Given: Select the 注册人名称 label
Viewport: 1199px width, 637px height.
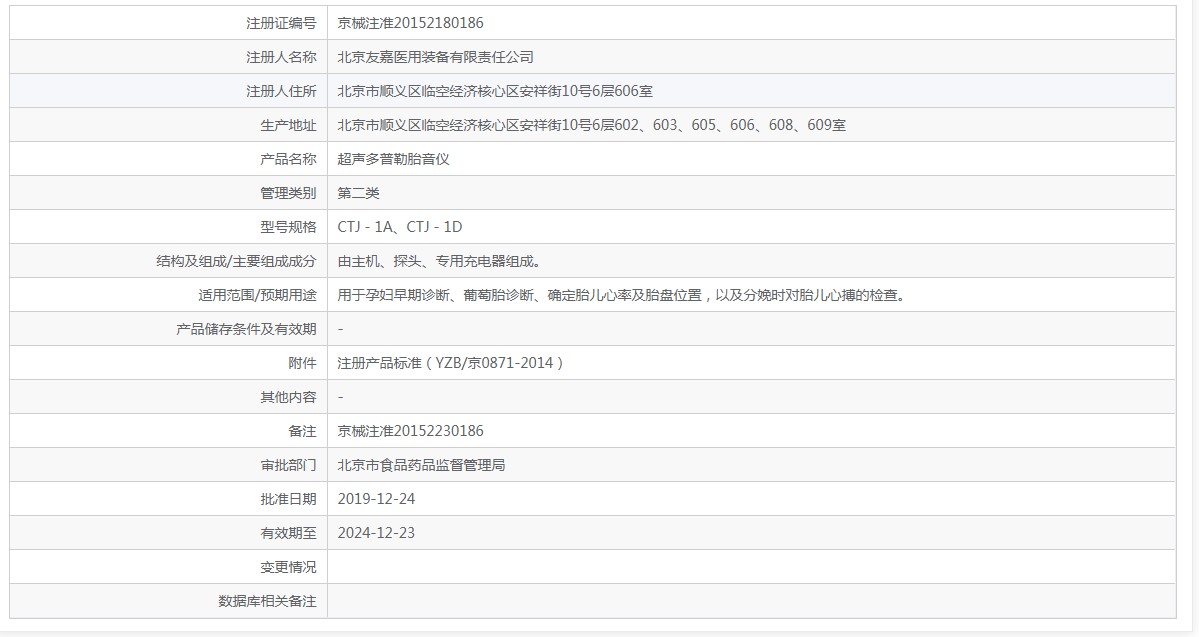Looking at the screenshot, I should pyautogui.click(x=281, y=57).
